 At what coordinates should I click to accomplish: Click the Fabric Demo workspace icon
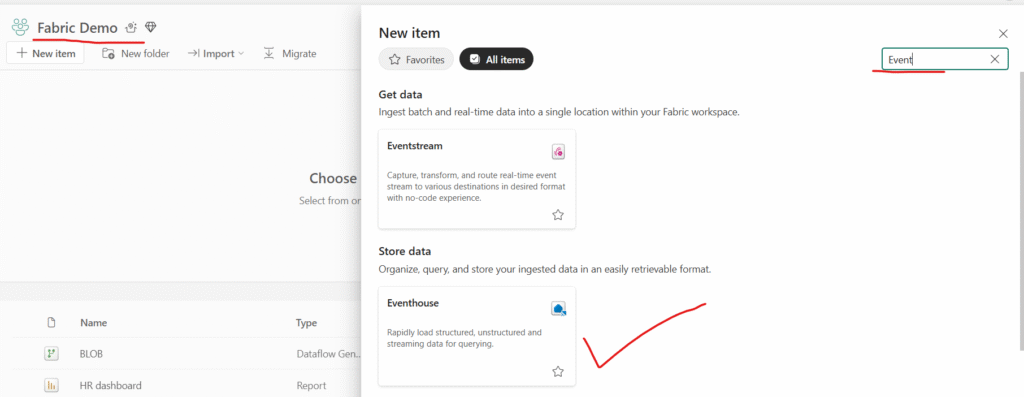click(20, 27)
